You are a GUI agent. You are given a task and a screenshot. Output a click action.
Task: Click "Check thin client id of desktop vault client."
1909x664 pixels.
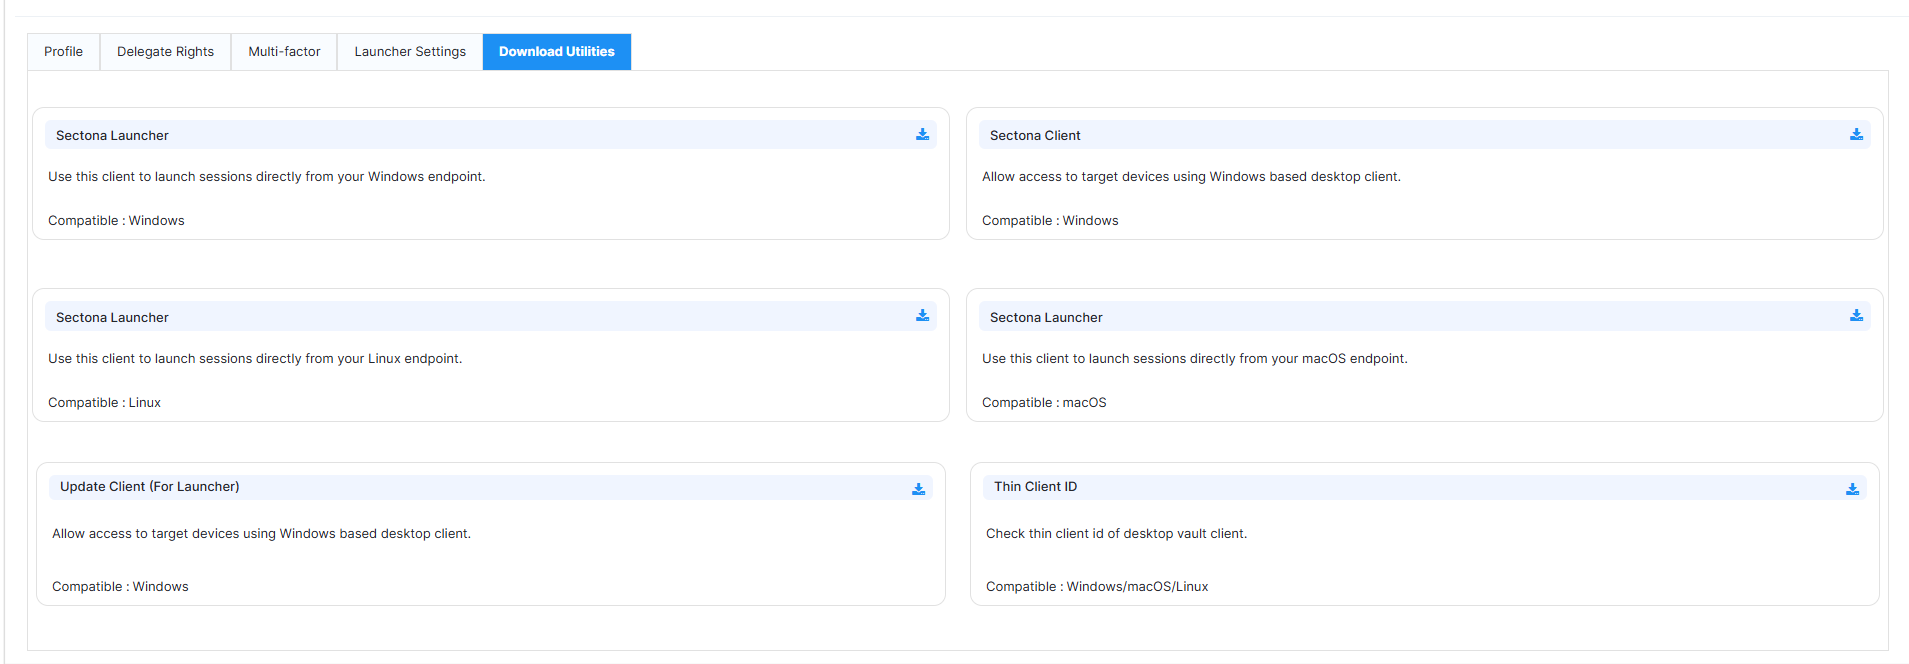(x=1117, y=534)
